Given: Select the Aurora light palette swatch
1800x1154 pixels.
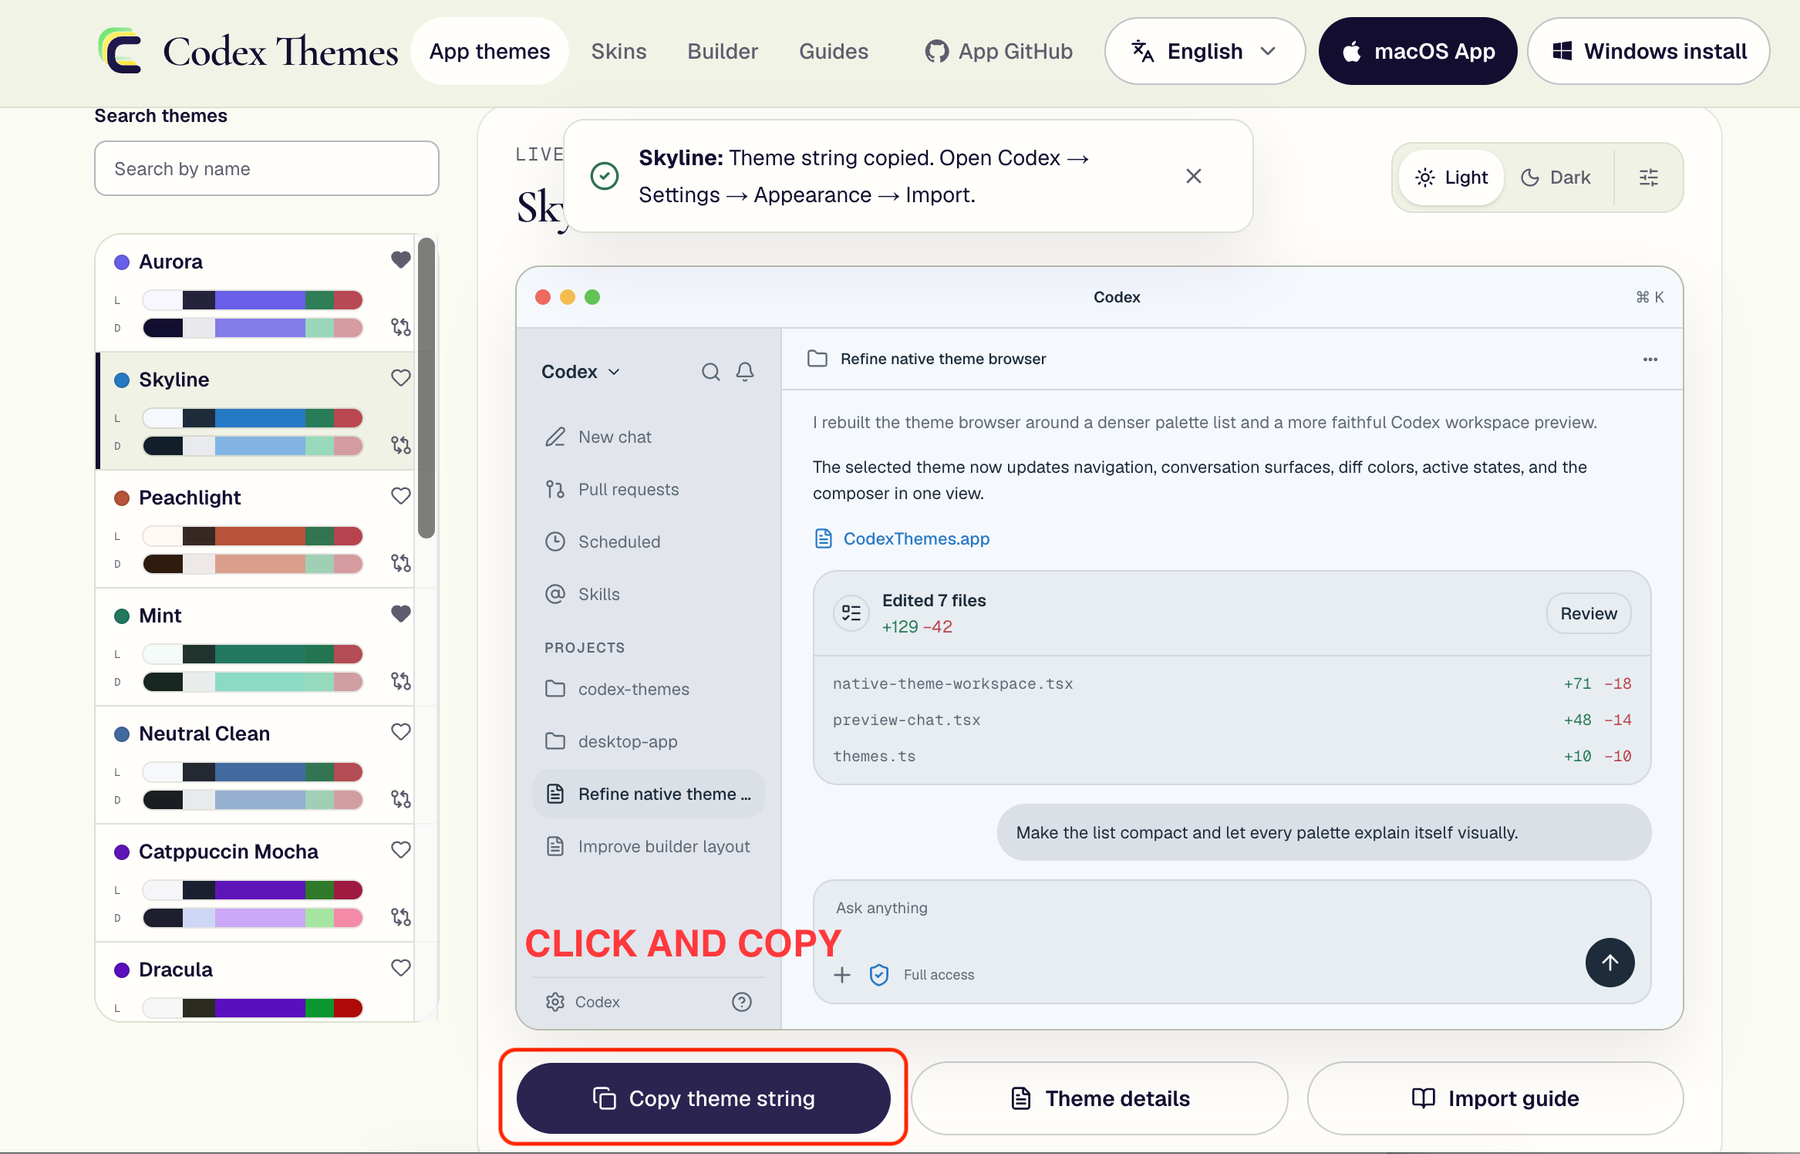Looking at the screenshot, I should pos(252,300).
